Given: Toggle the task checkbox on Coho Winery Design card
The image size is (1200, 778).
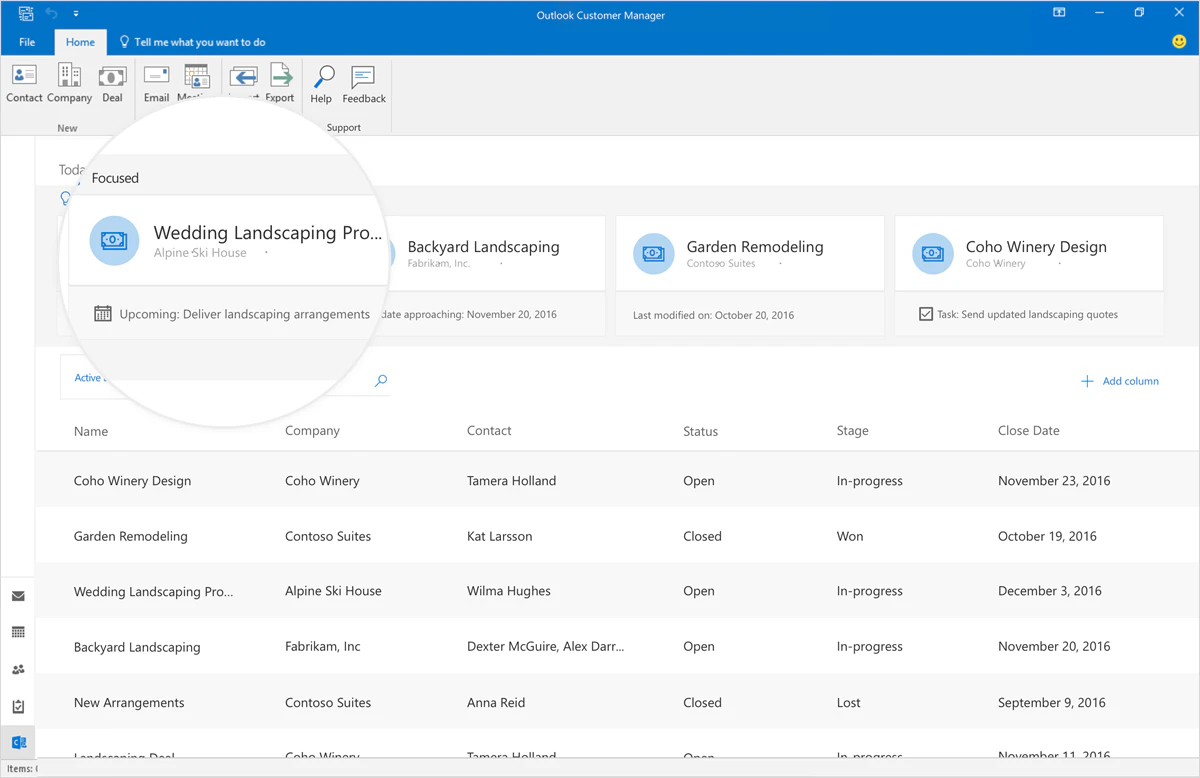Looking at the screenshot, I should 925,313.
